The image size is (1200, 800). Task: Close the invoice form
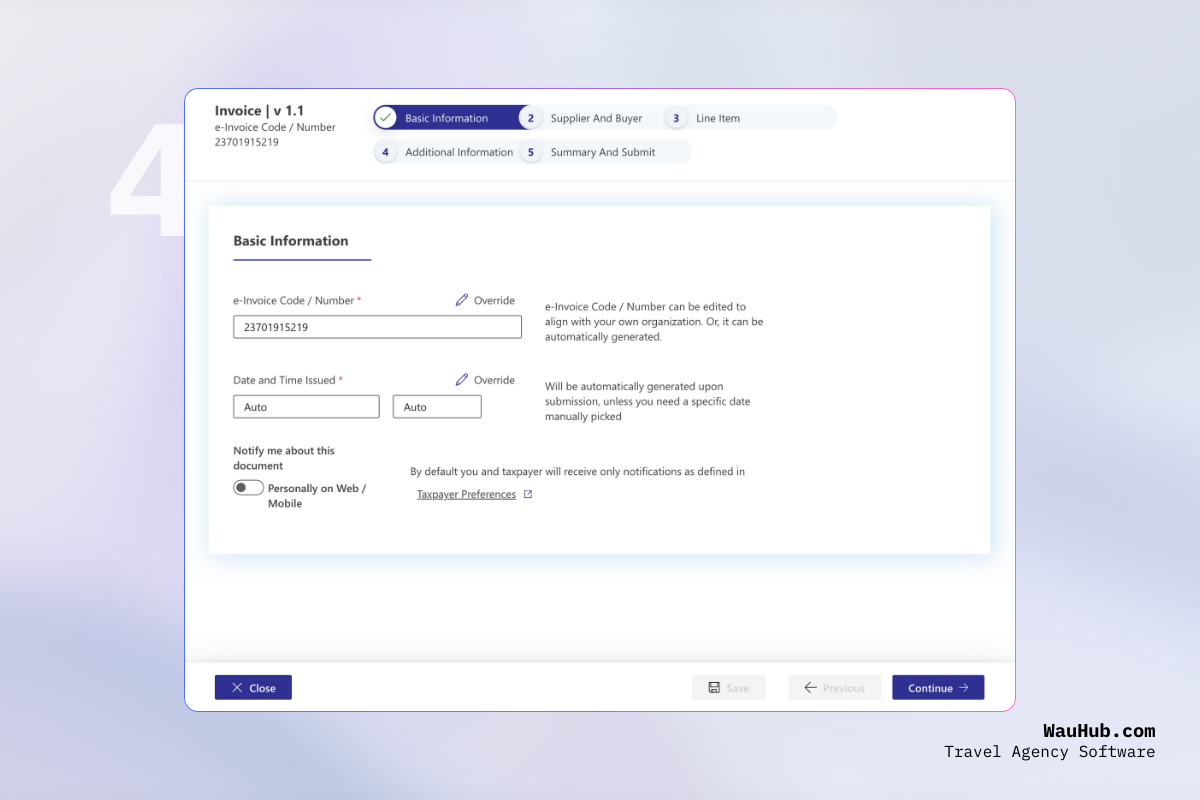click(253, 688)
